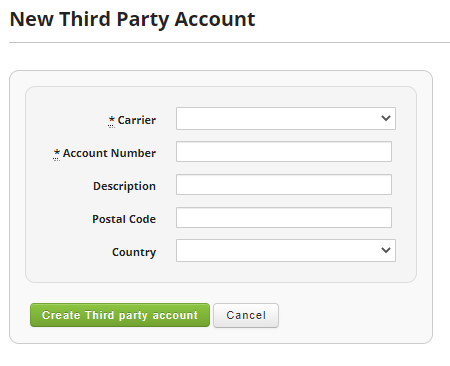Focus the Account Number input field
Image resolution: width=450 pixels, height=366 pixels.
(x=284, y=152)
